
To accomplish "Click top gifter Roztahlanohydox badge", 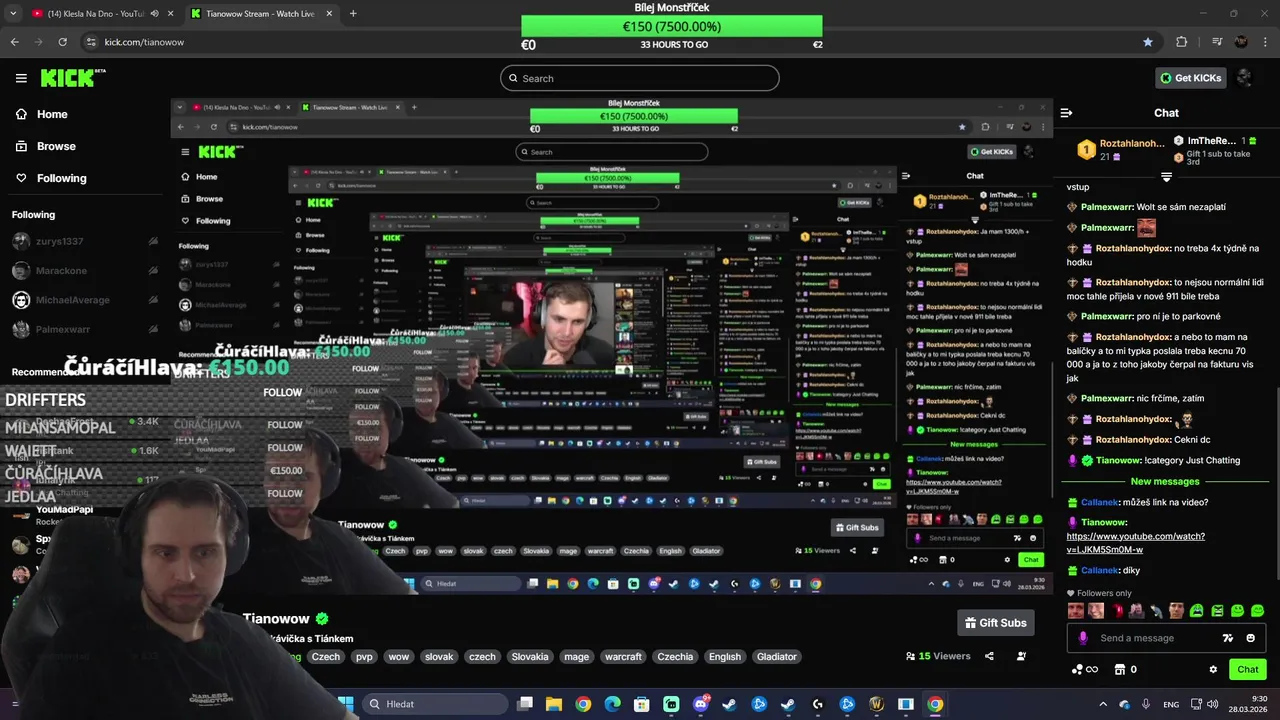I will click(x=1086, y=150).
